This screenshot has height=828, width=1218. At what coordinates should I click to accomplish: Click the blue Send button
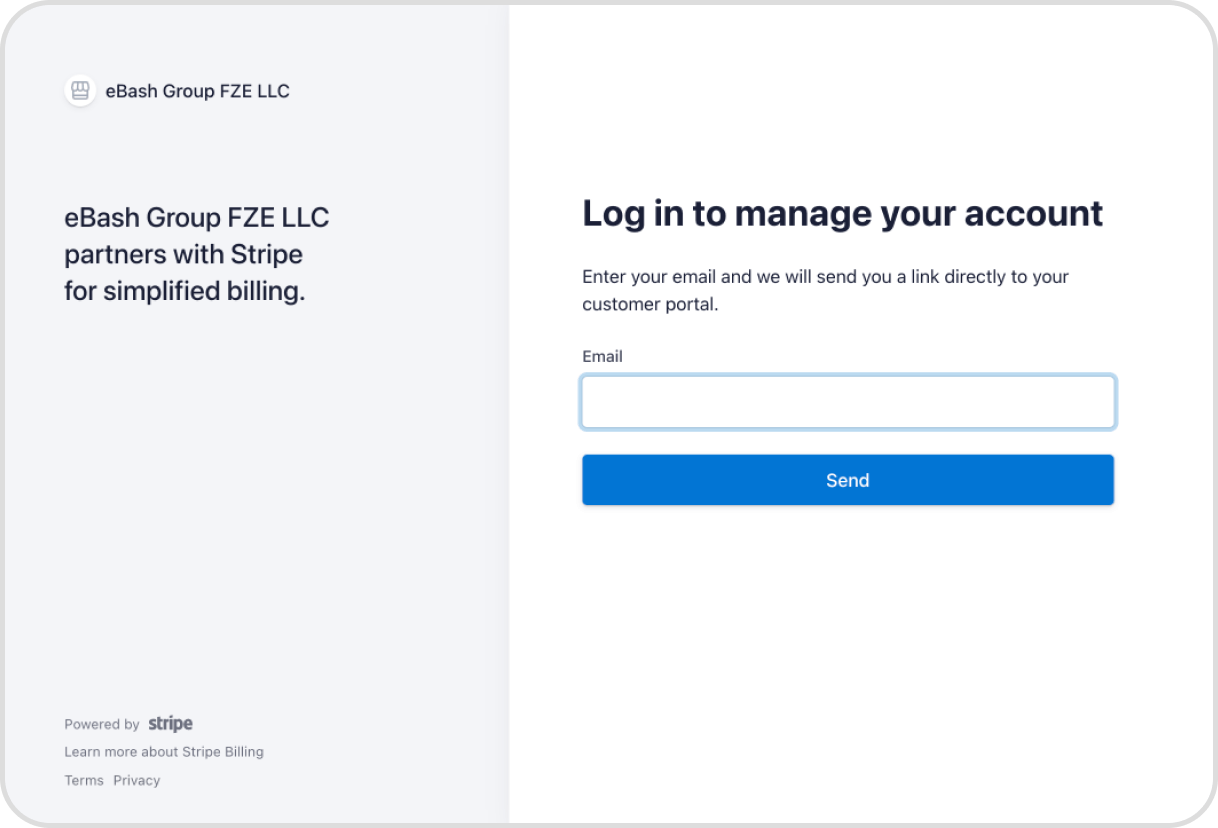pos(848,480)
